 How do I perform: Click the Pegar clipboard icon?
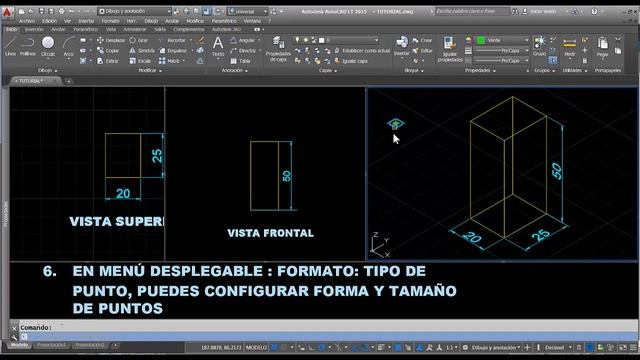tap(602, 47)
